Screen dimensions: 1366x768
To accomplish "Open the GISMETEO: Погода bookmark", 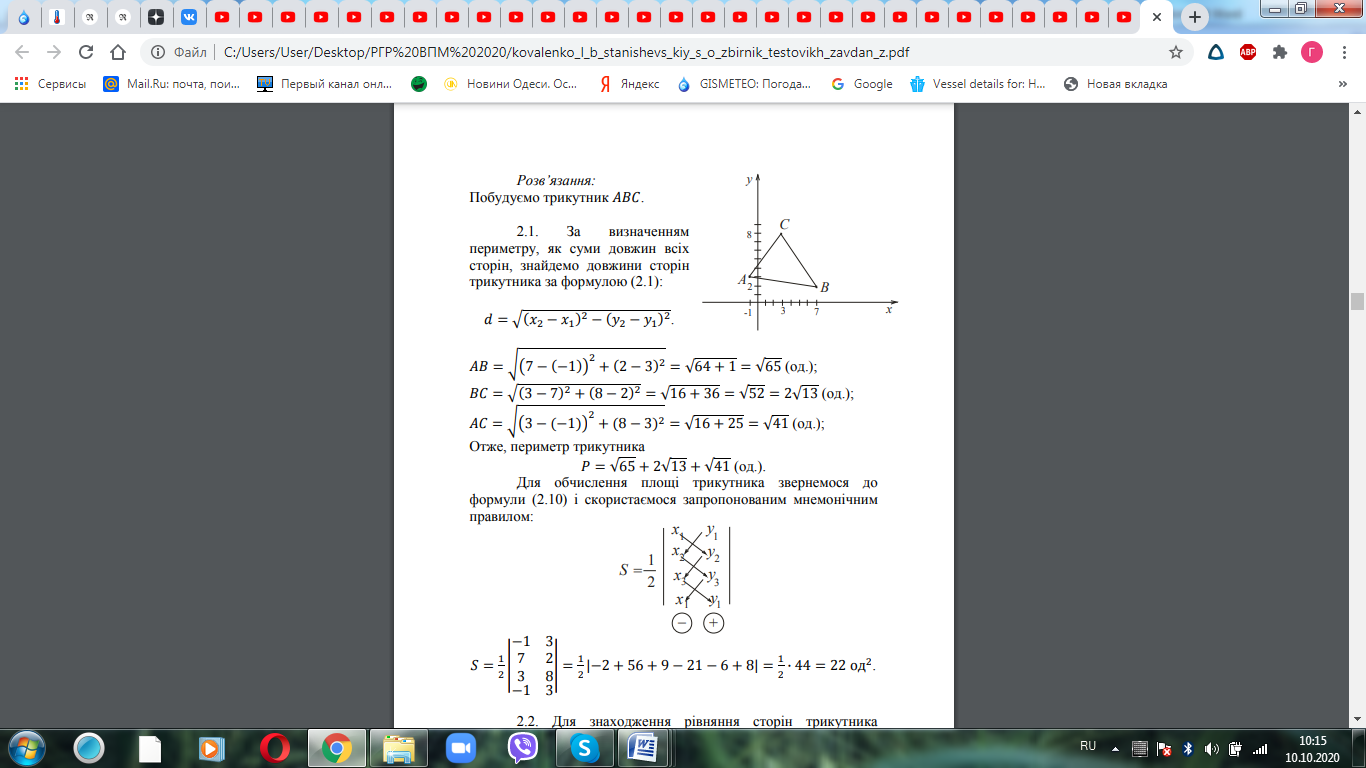I will 745,84.
